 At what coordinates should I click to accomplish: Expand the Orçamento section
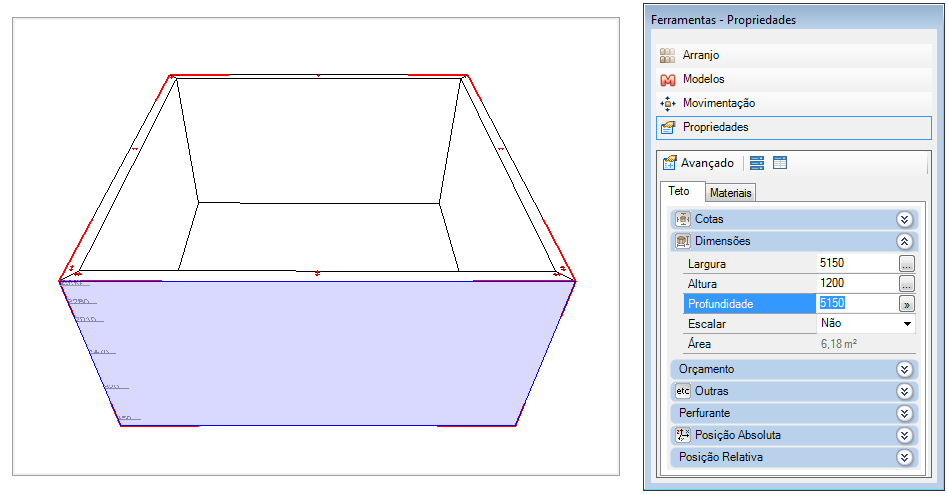[794, 369]
